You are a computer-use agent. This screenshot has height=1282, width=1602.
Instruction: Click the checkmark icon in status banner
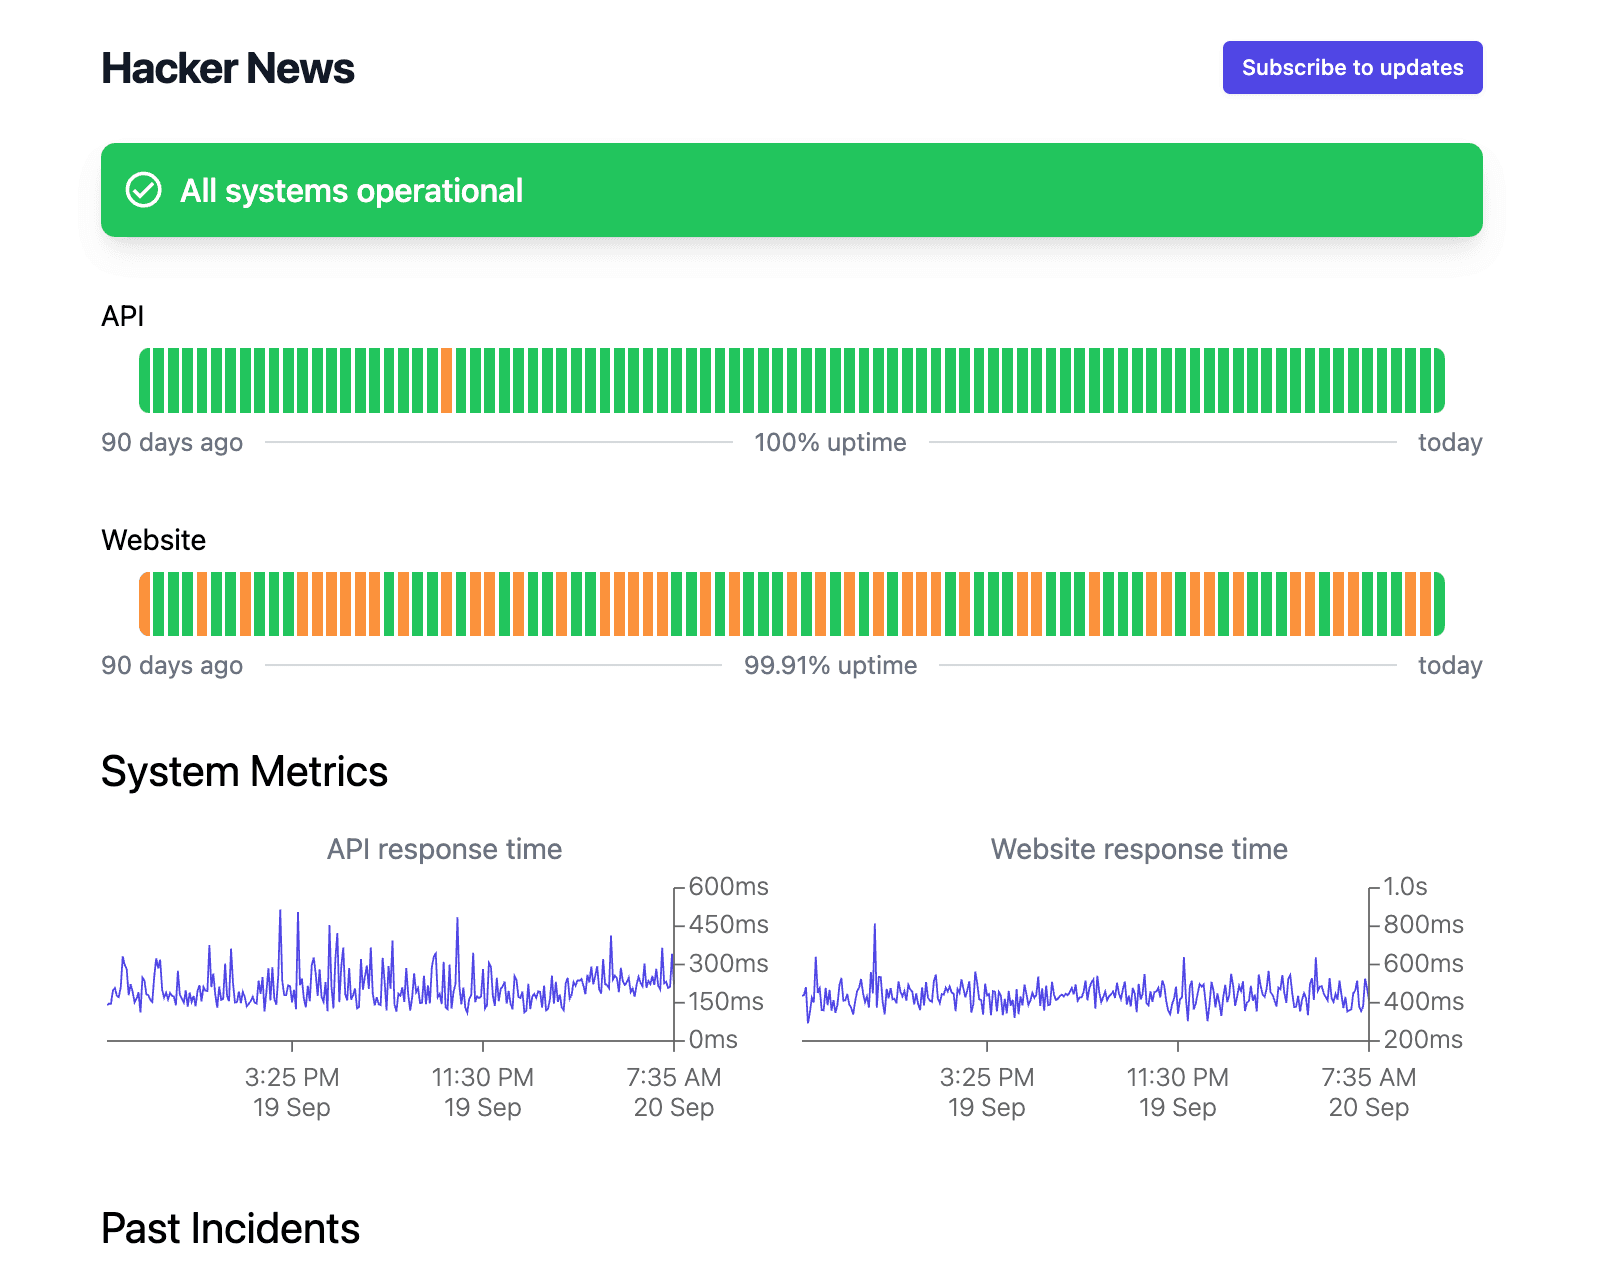click(x=143, y=190)
